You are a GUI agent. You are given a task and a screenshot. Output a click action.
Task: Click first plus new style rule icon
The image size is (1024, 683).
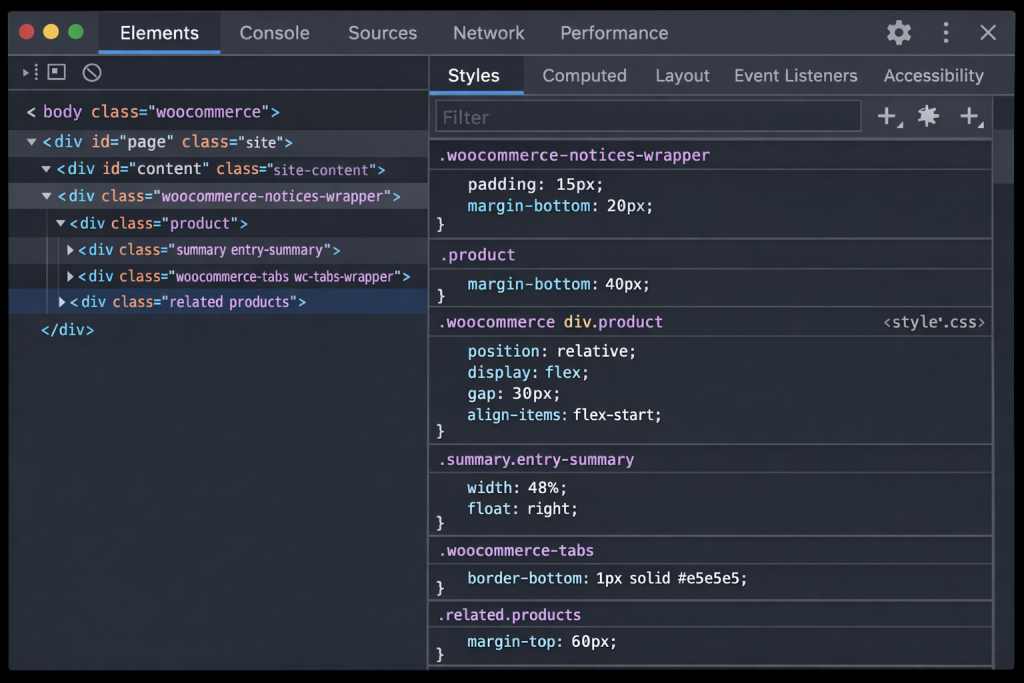click(889, 117)
